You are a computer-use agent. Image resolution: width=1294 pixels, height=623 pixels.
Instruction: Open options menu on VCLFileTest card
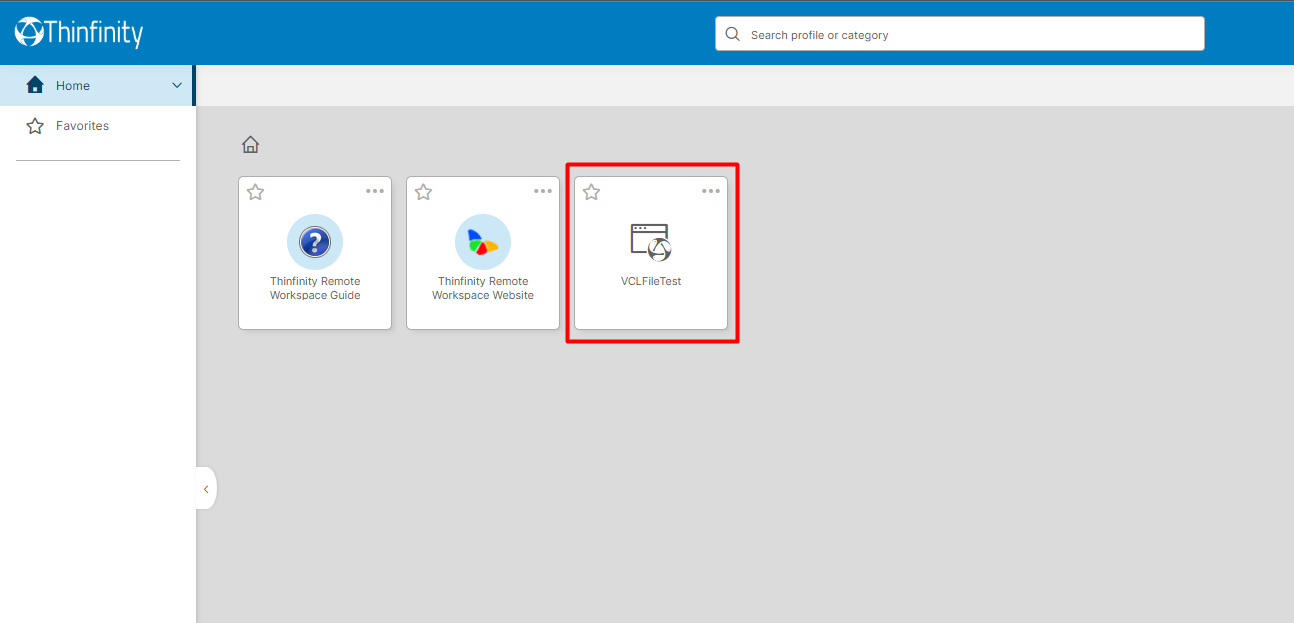(x=711, y=191)
